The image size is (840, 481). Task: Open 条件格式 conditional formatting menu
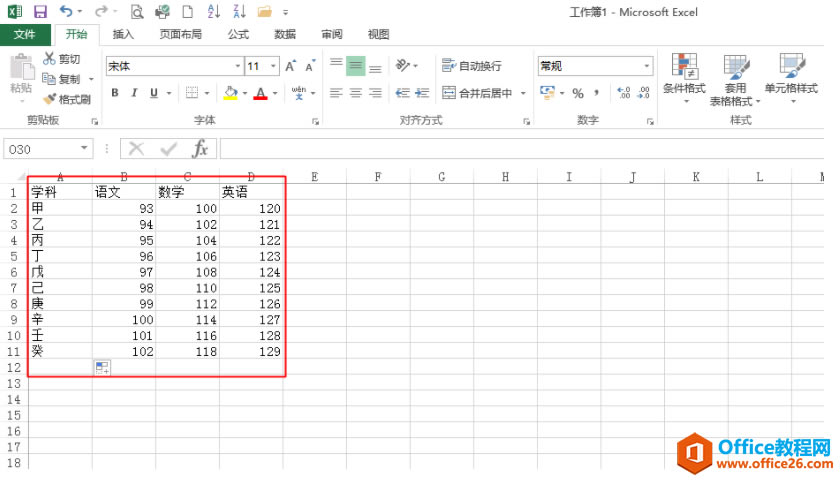pos(684,78)
